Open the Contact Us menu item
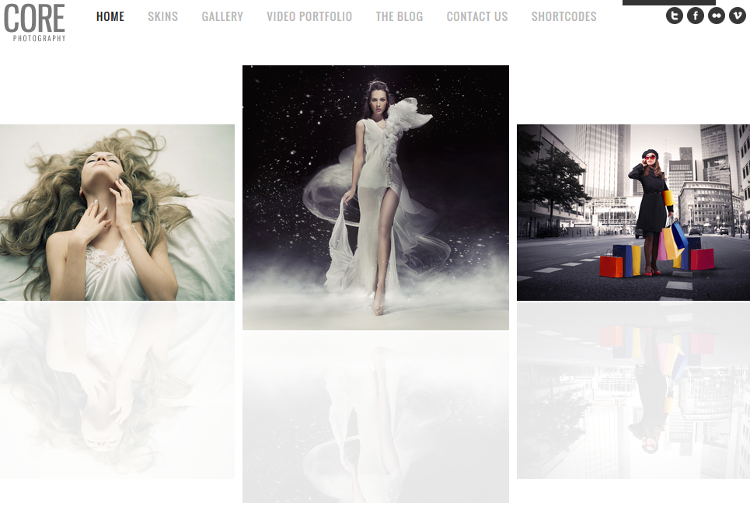 (x=477, y=17)
